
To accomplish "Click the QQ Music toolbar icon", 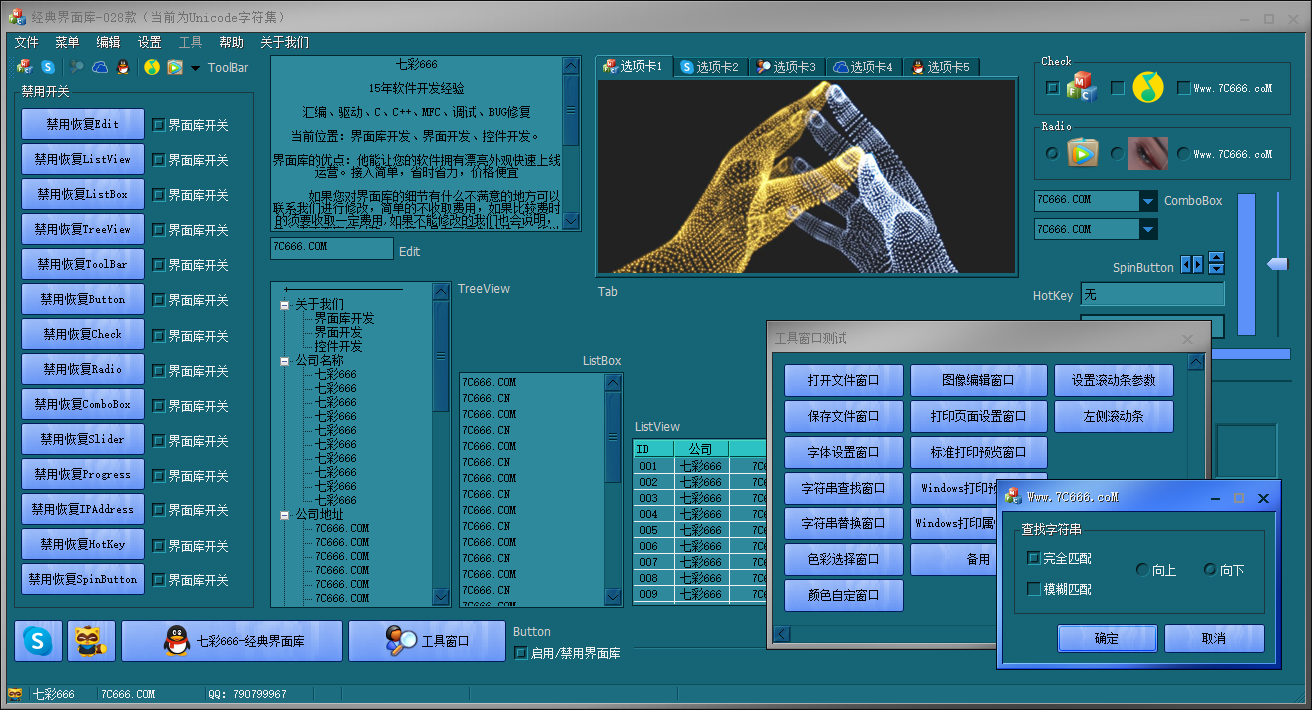I will pos(152,67).
